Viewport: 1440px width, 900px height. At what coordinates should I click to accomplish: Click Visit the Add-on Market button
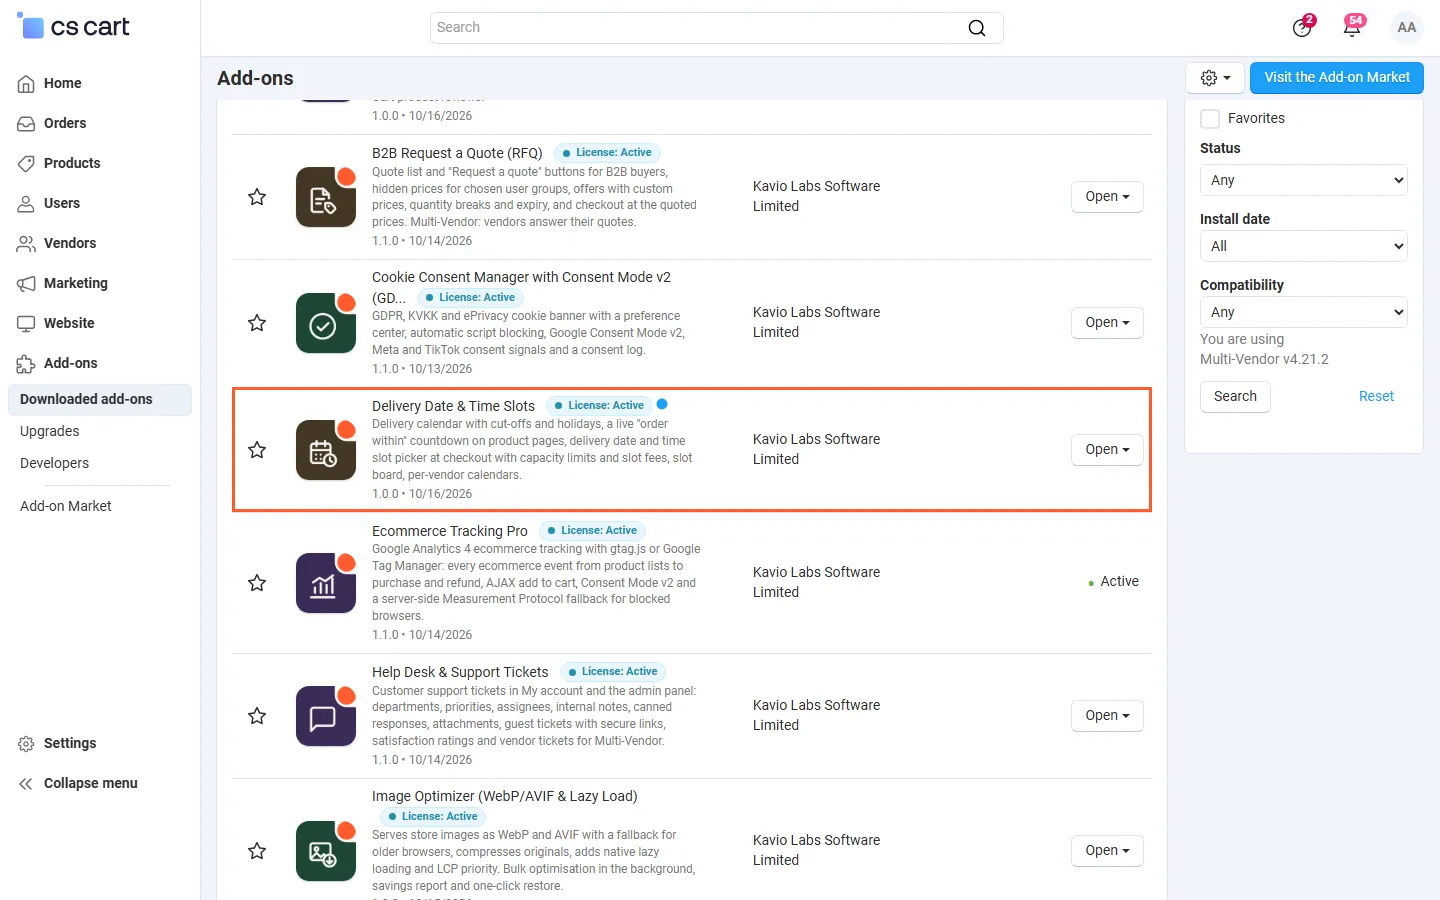[1337, 77]
